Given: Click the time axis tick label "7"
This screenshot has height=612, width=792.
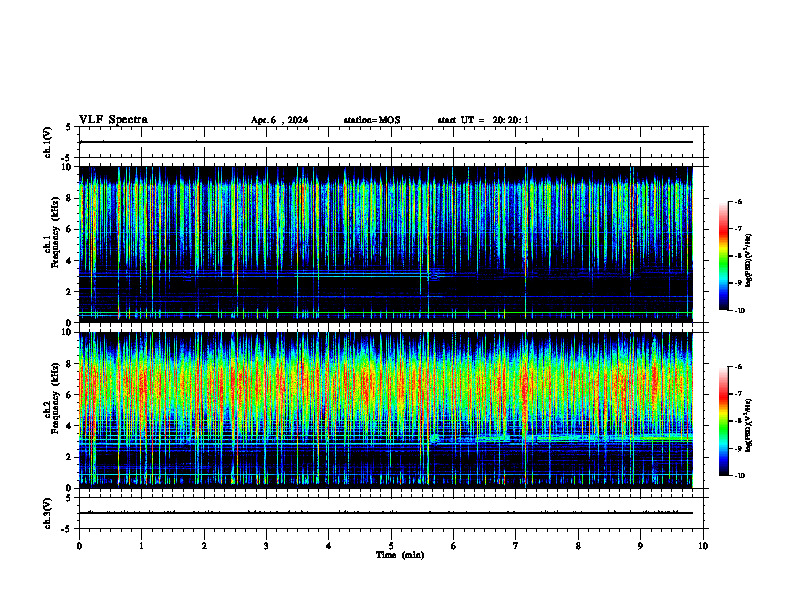Looking at the screenshot, I should 516,546.
